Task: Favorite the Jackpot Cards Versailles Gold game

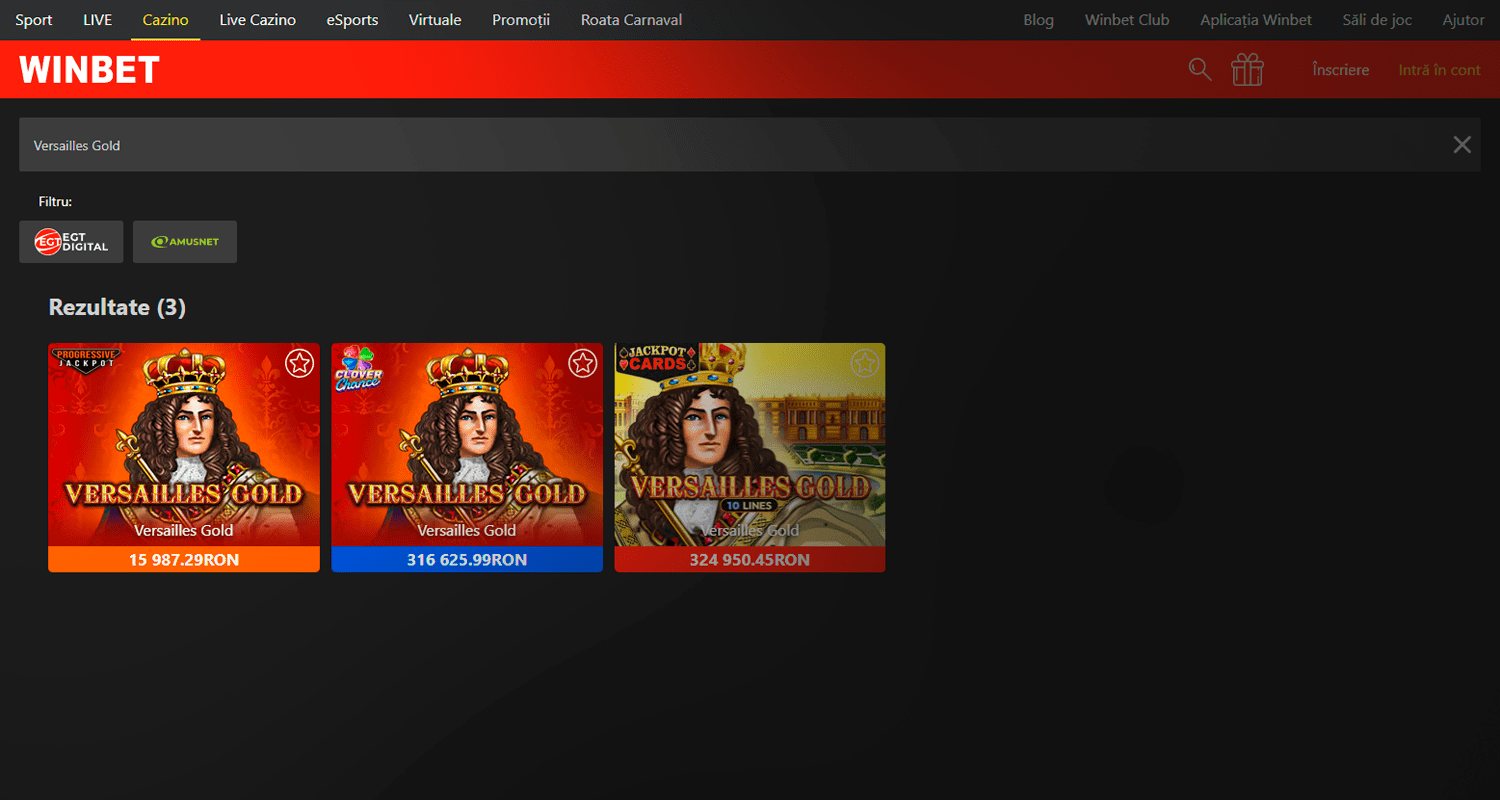Action: coord(865,364)
